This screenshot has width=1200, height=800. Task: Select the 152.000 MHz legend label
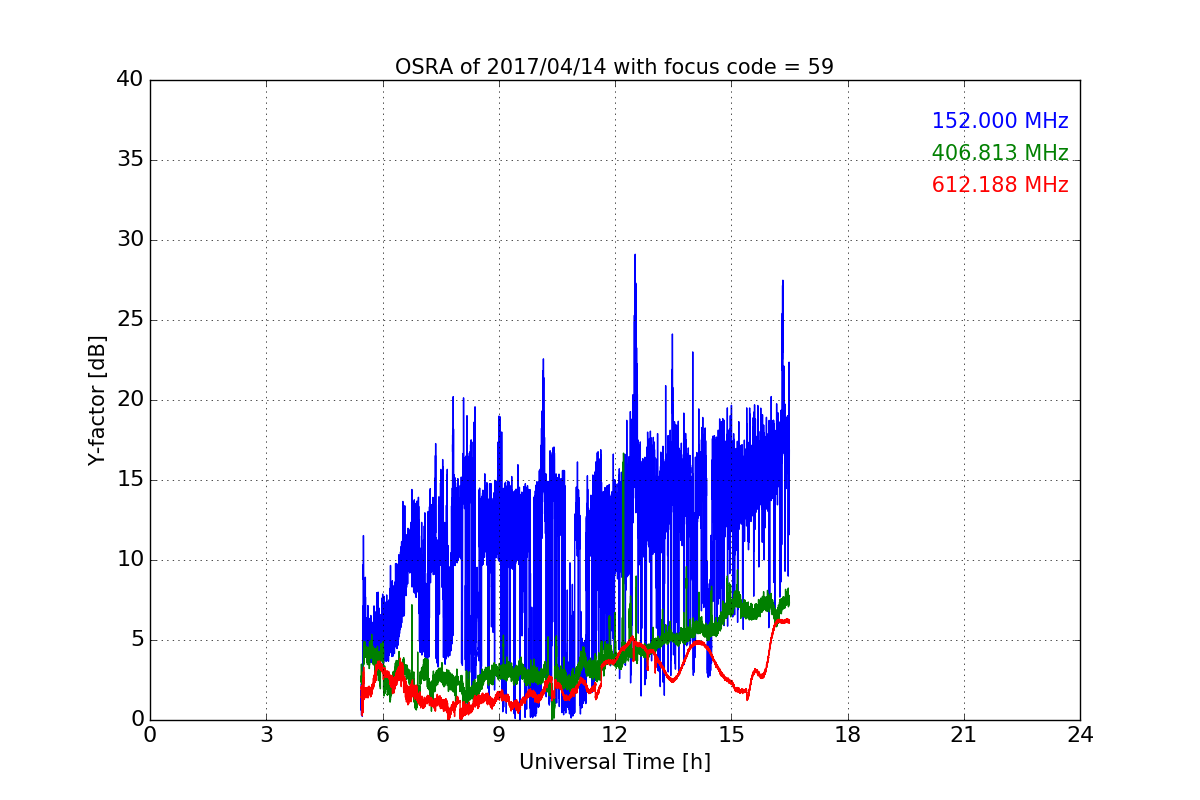point(1000,121)
